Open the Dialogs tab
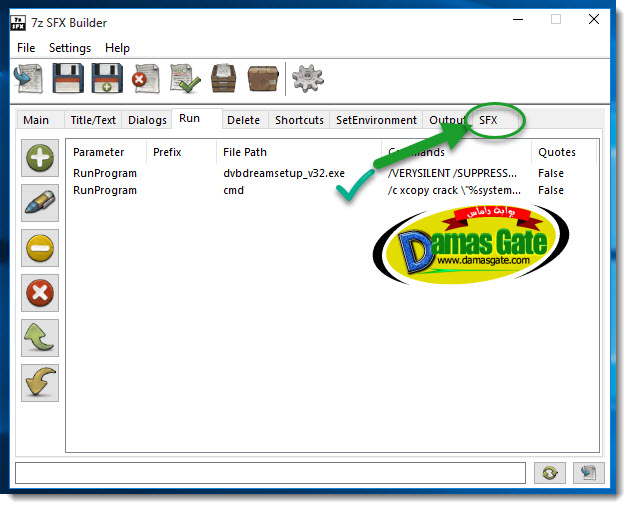Screen dimensions: 631x509 tap(147, 120)
